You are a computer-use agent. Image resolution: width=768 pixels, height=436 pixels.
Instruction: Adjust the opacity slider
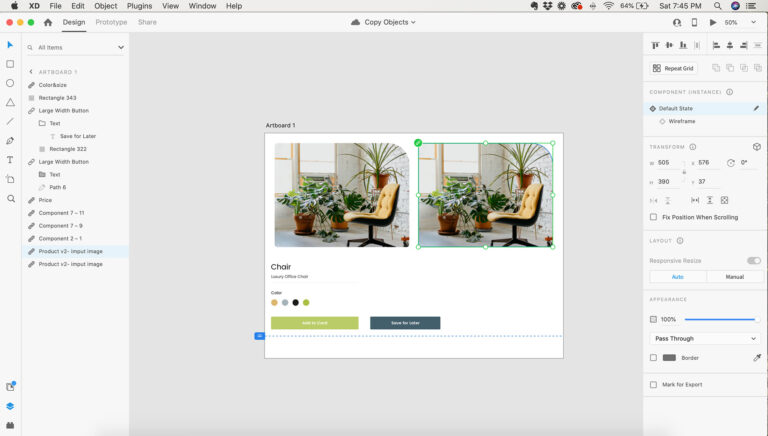tap(720, 319)
